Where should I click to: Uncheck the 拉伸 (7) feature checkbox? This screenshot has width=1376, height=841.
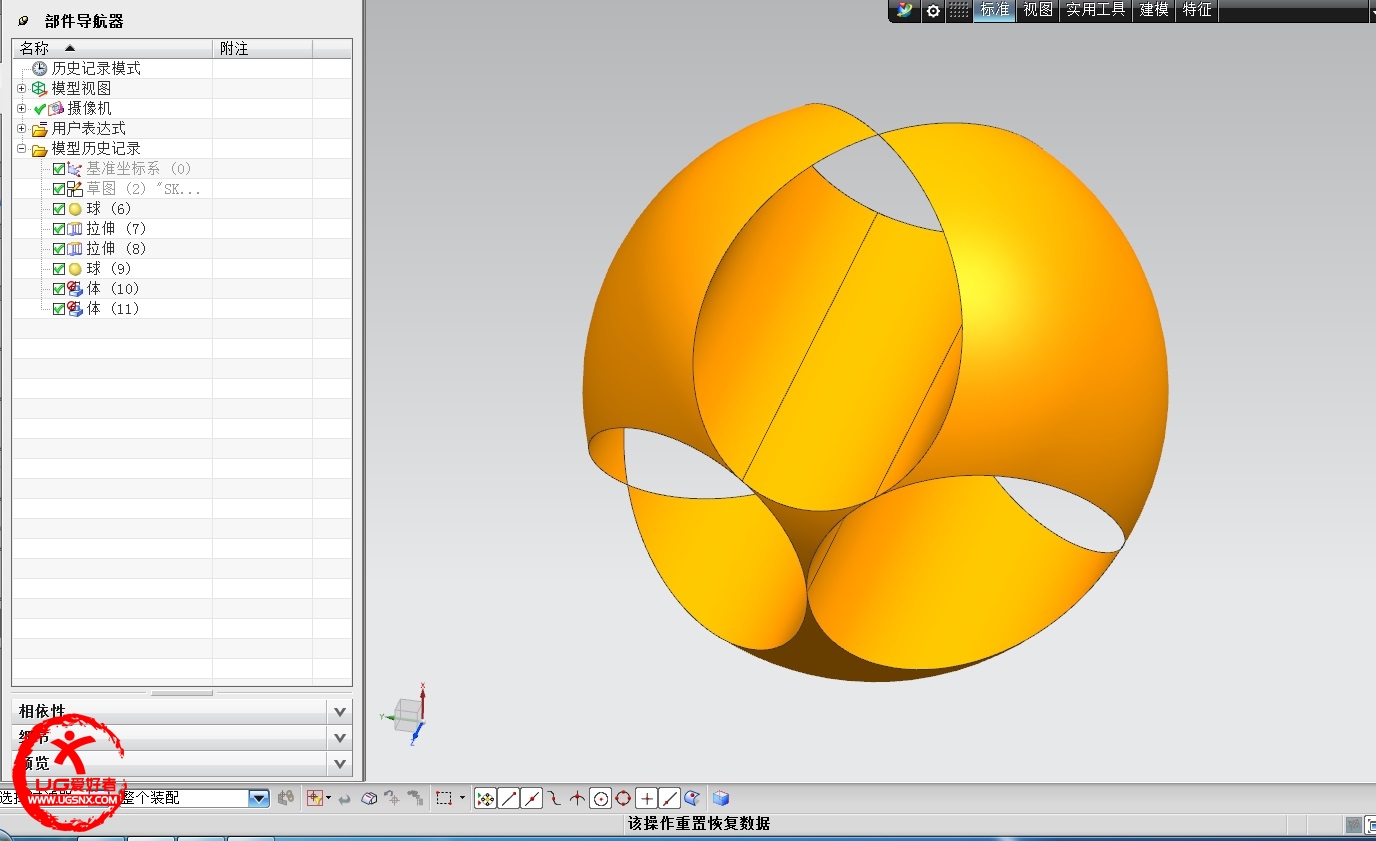59,229
